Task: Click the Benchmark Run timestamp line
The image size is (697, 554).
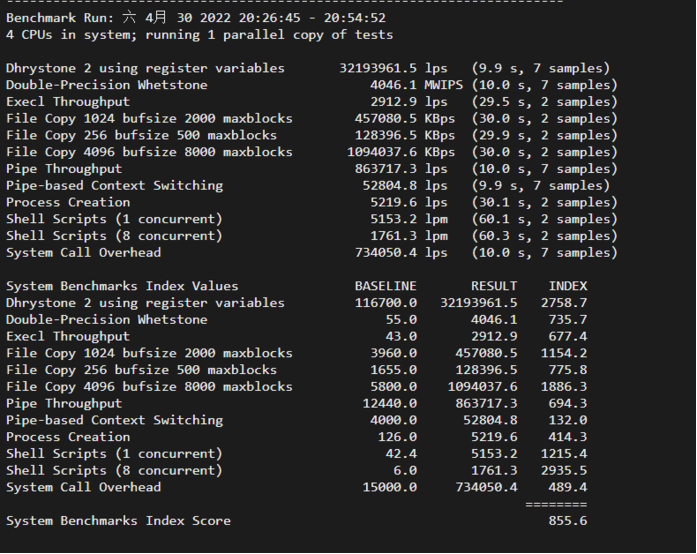Action: pyautogui.click(x=196, y=18)
